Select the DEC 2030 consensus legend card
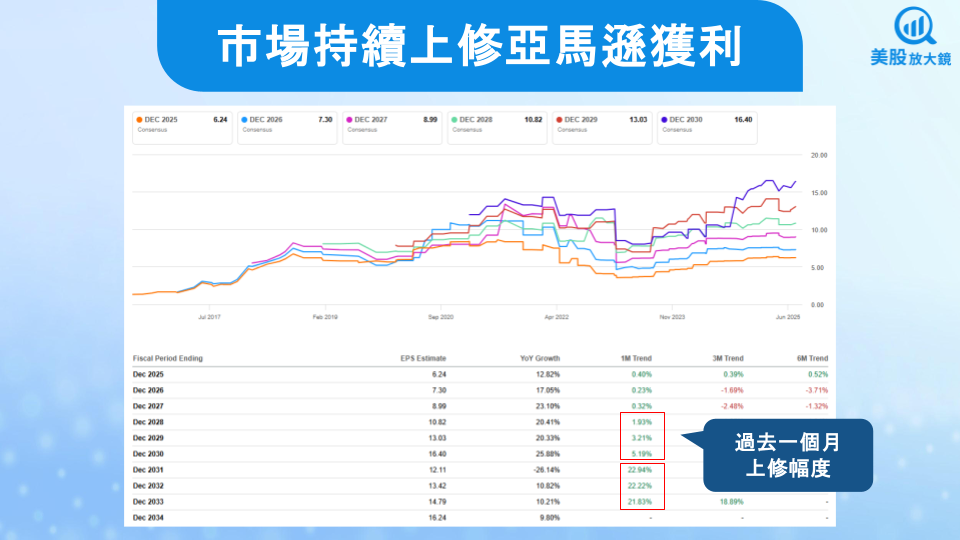This screenshot has height=540, width=960. pyautogui.click(x=707, y=128)
